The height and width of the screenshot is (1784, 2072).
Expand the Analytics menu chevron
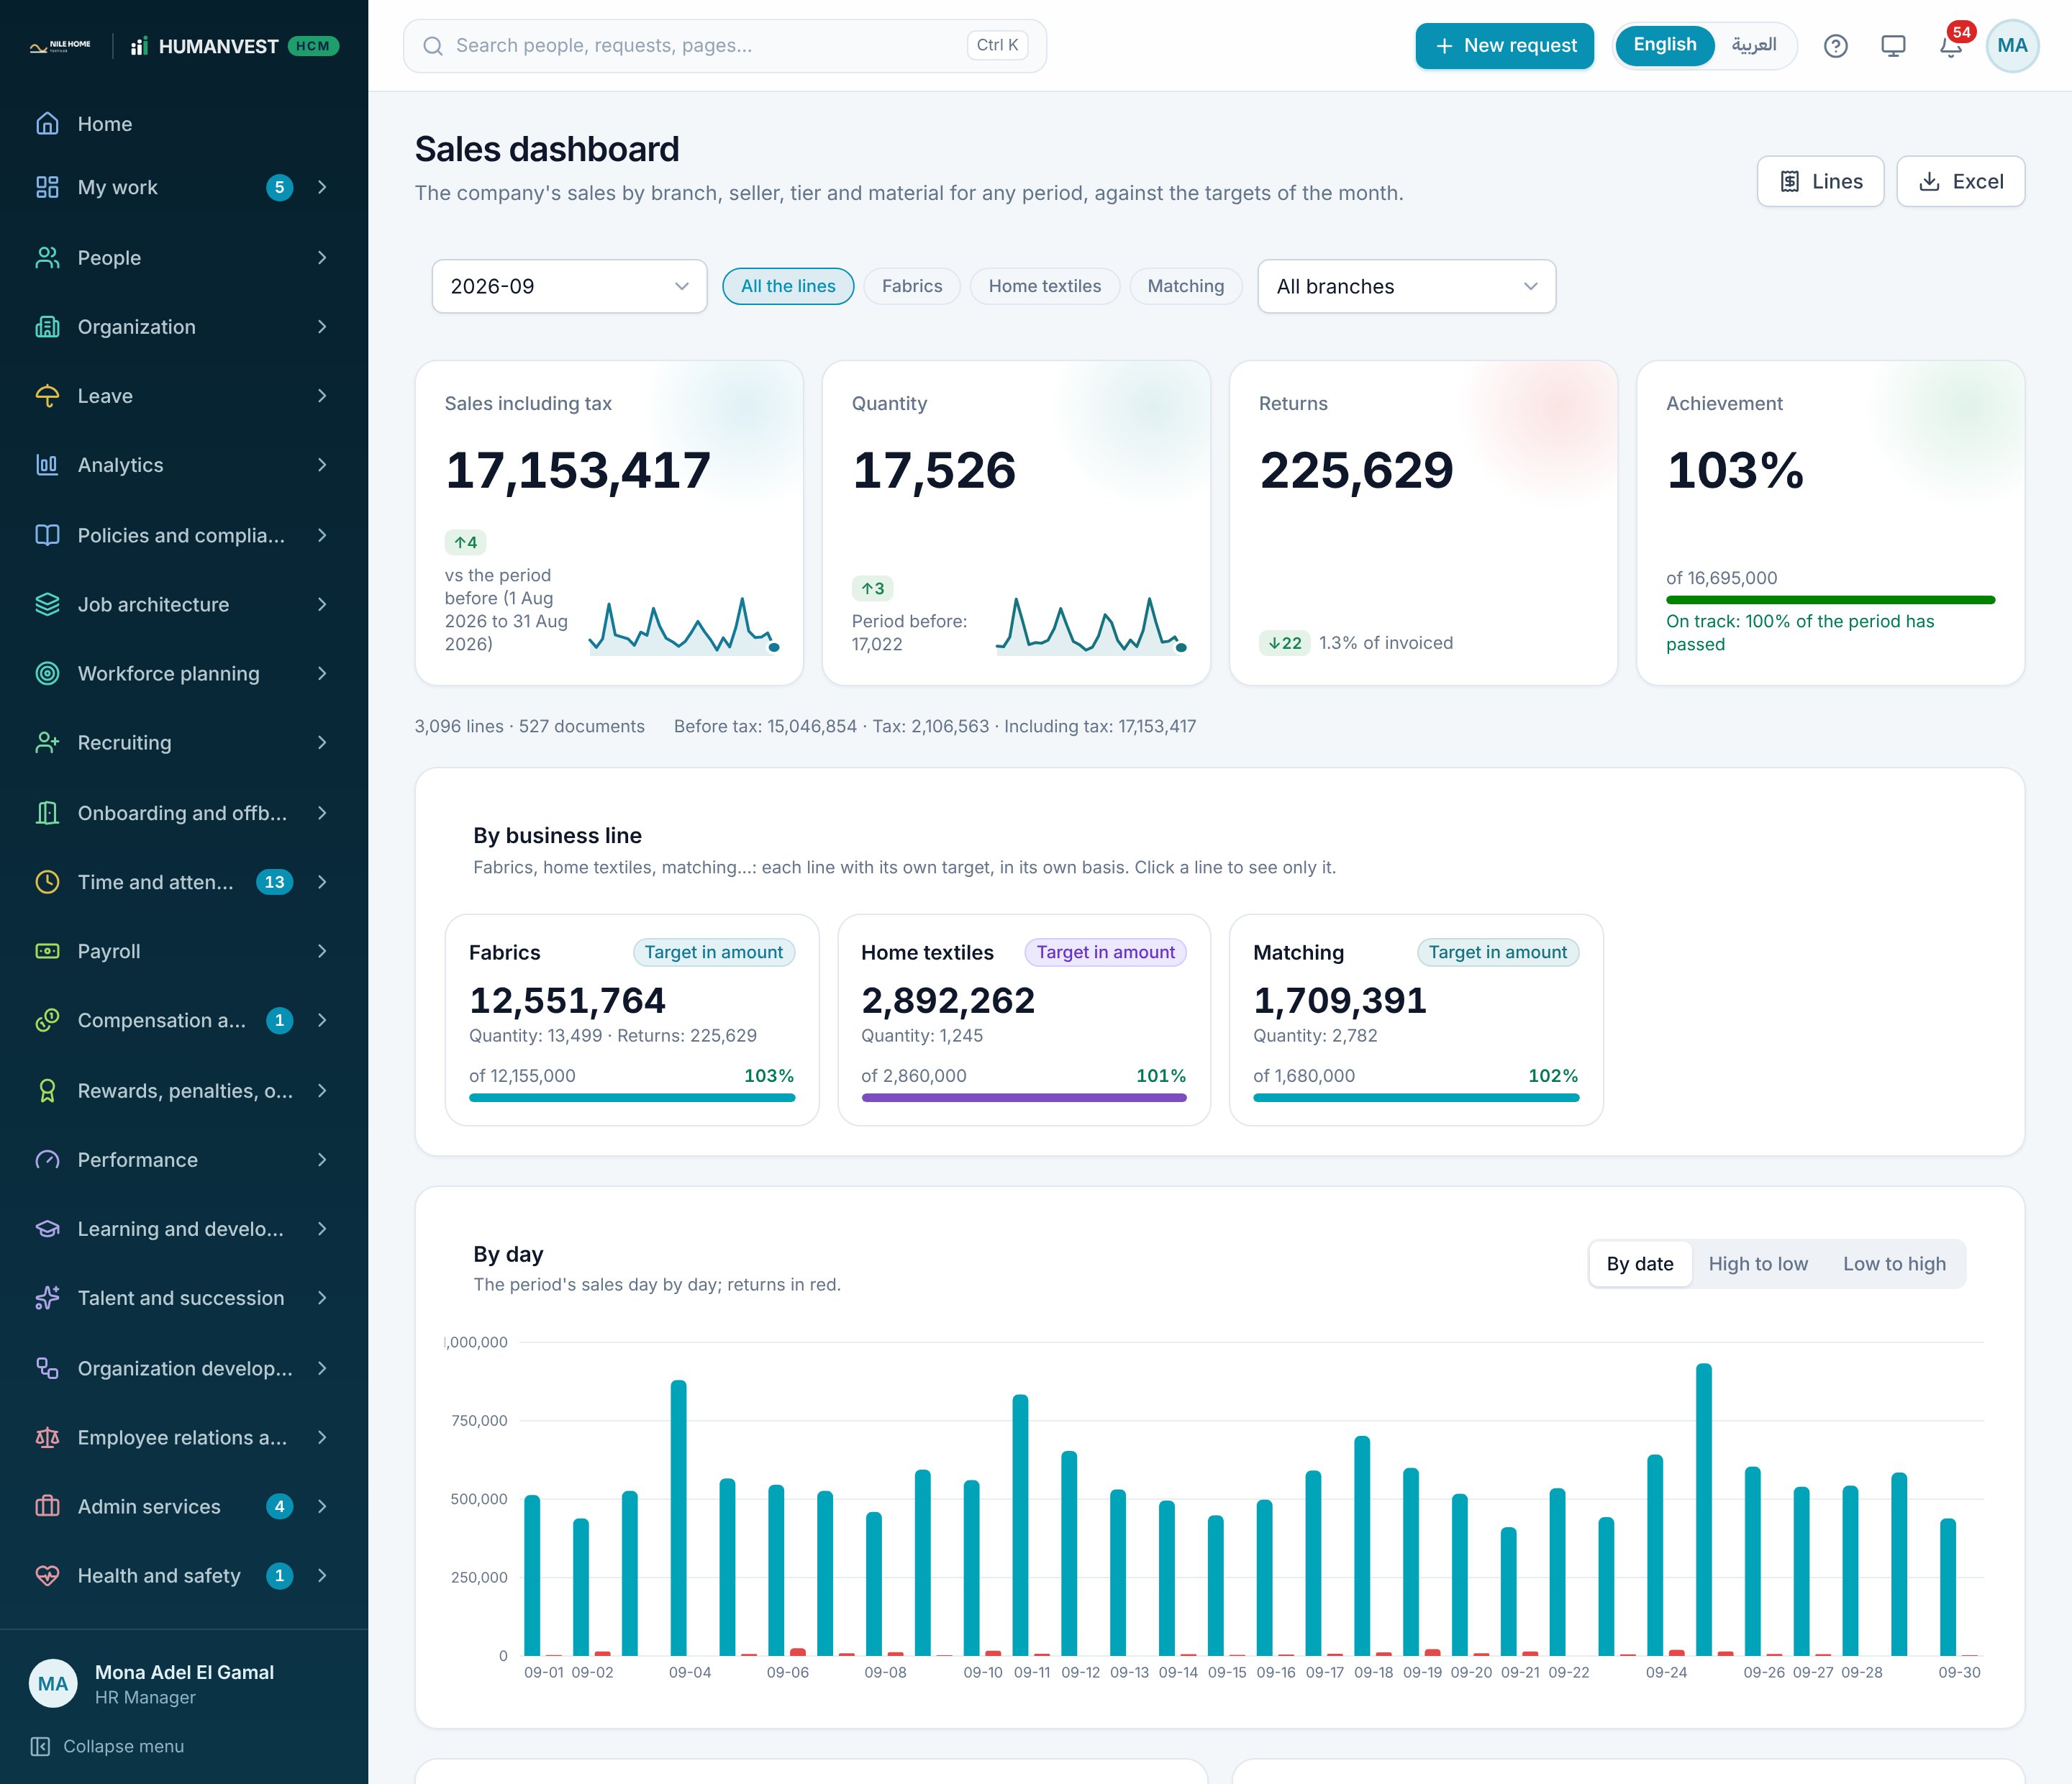point(322,465)
